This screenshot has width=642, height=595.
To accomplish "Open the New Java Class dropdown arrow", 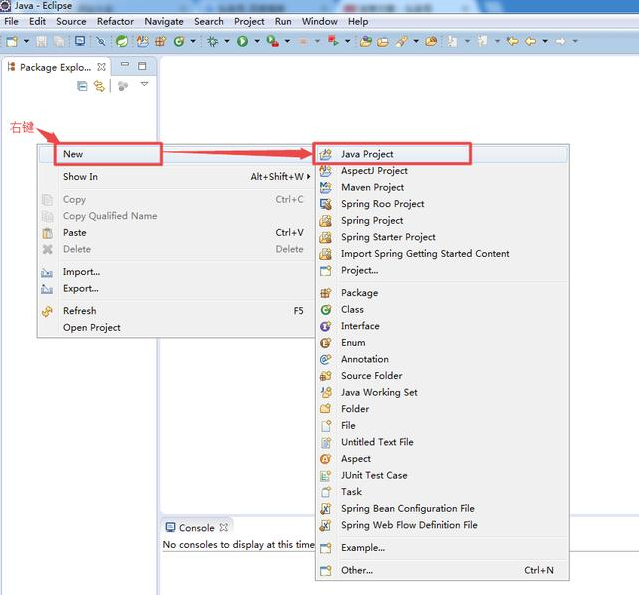I will click(193, 41).
